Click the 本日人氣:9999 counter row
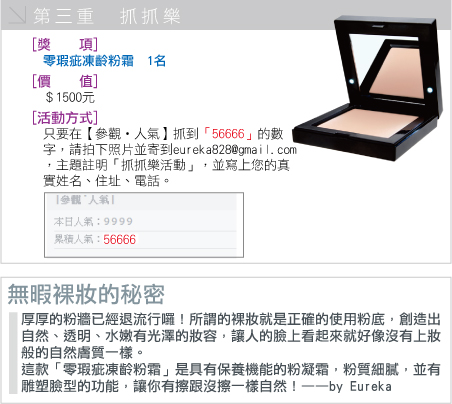The image size is (452, 404). (x=93, y=221)
